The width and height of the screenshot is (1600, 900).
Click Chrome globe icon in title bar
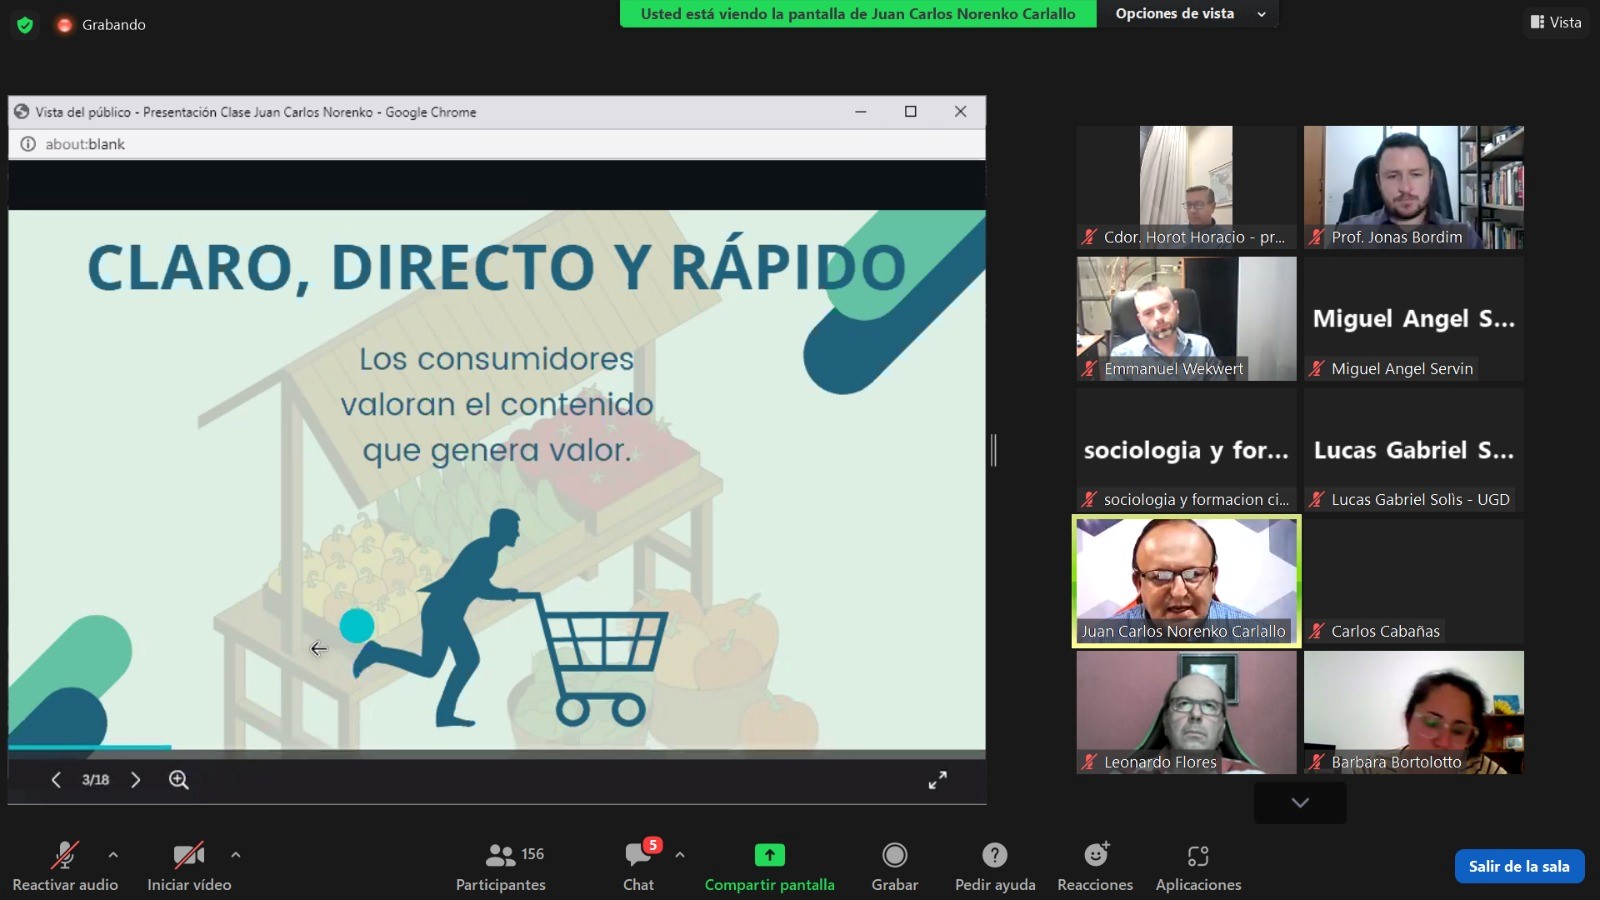point(21,112)
